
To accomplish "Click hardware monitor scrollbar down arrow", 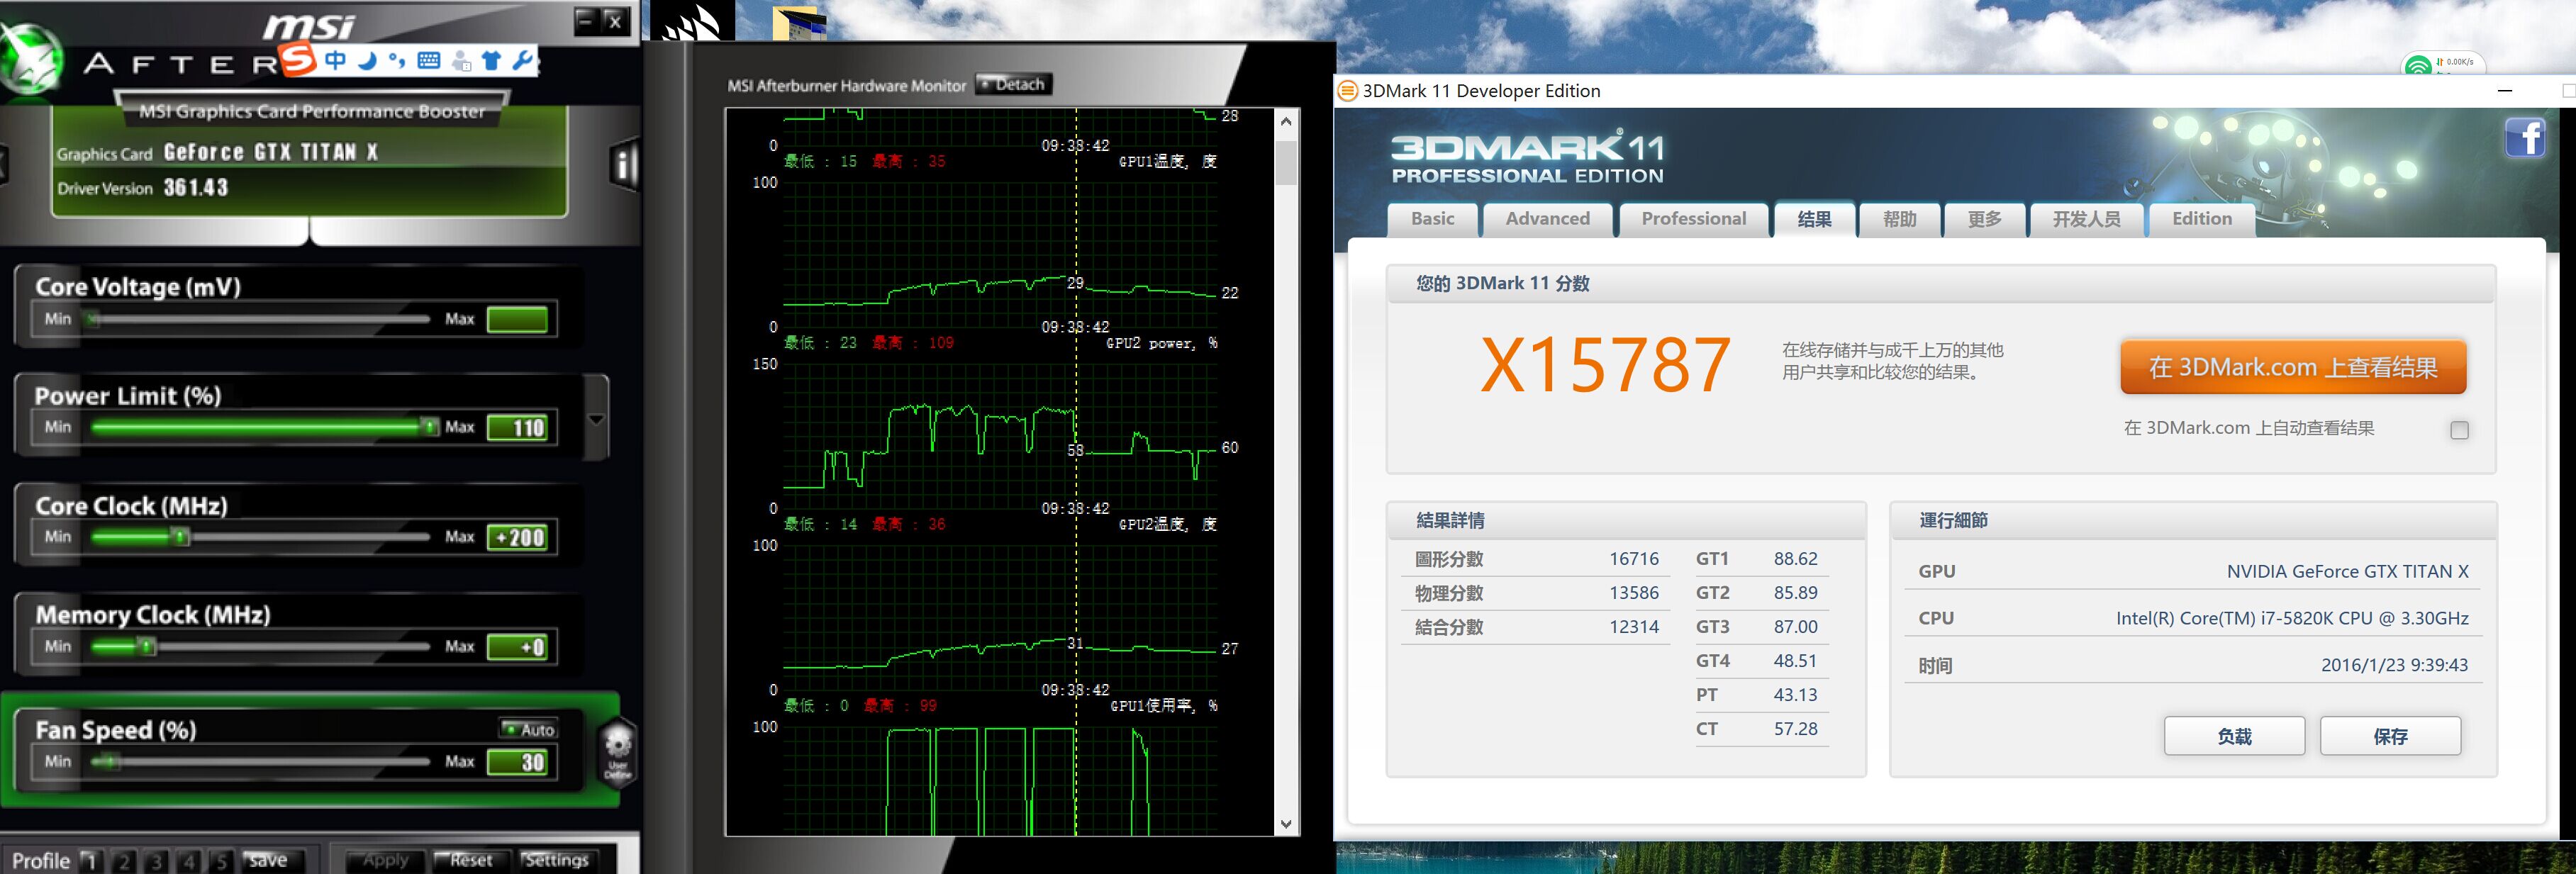I will pyautogui.click(x=1286, y=825).
